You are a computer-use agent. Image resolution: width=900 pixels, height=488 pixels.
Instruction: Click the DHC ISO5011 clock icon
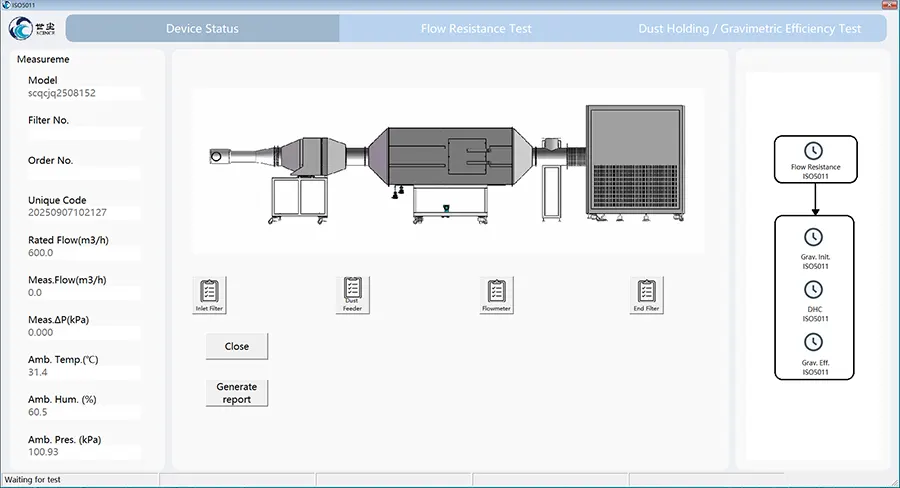tap(814, 289)
